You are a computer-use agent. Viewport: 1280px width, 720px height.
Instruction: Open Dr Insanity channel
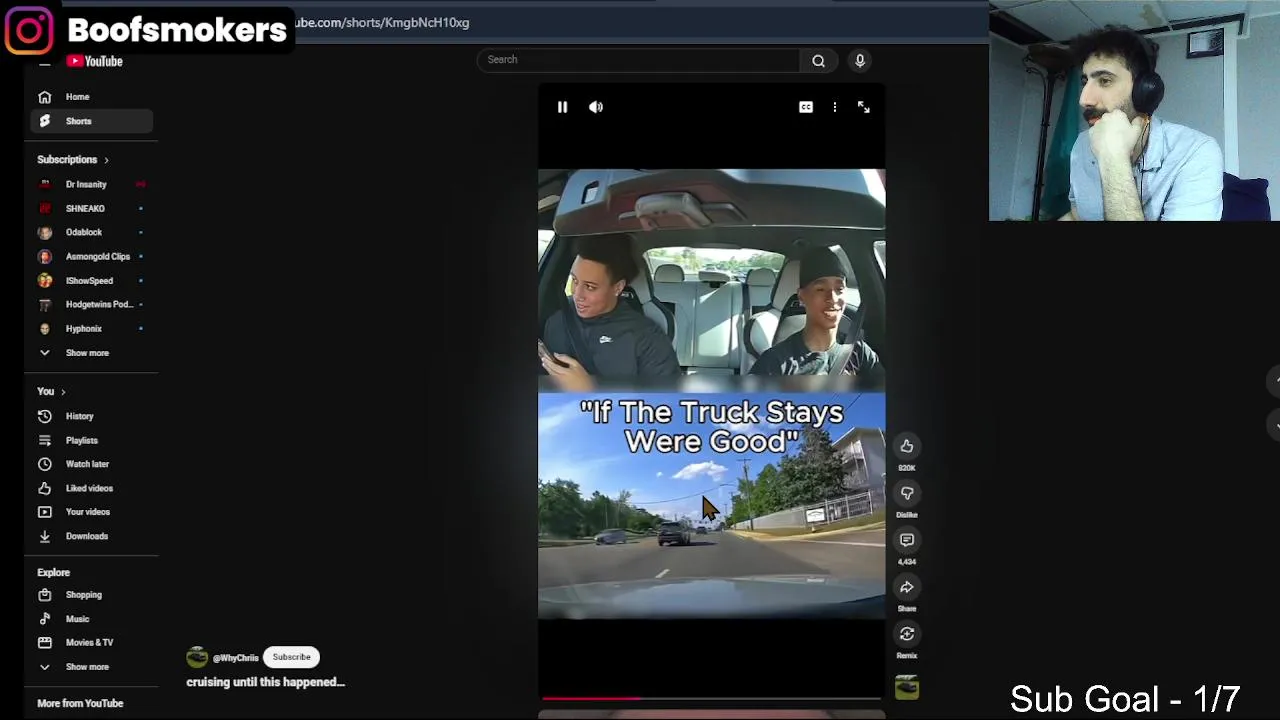(x=88, y=184)
